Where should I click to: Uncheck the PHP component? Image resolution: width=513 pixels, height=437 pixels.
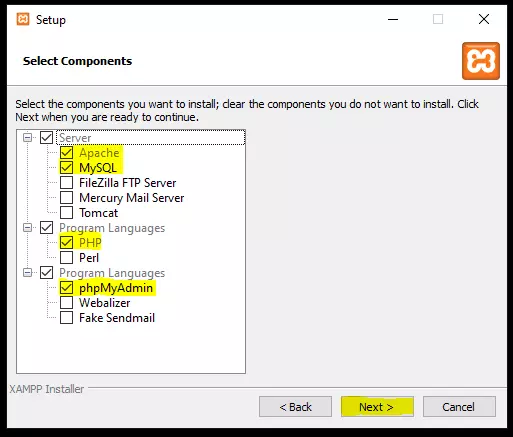pos(66,243)
